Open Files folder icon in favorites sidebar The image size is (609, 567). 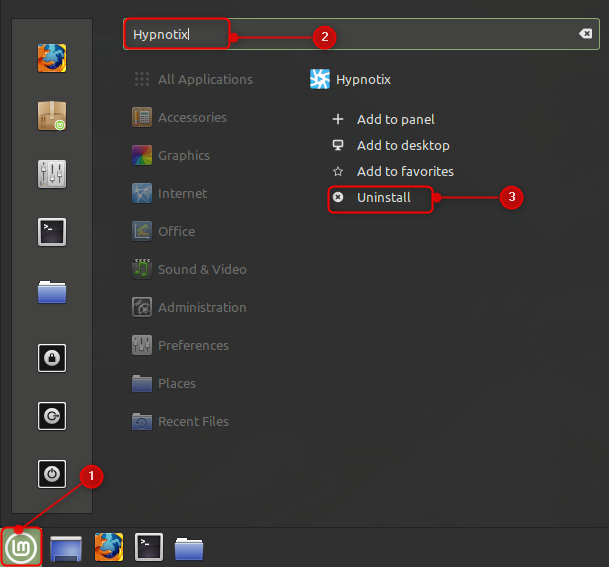pyautogui.click(x=52, y=292)
